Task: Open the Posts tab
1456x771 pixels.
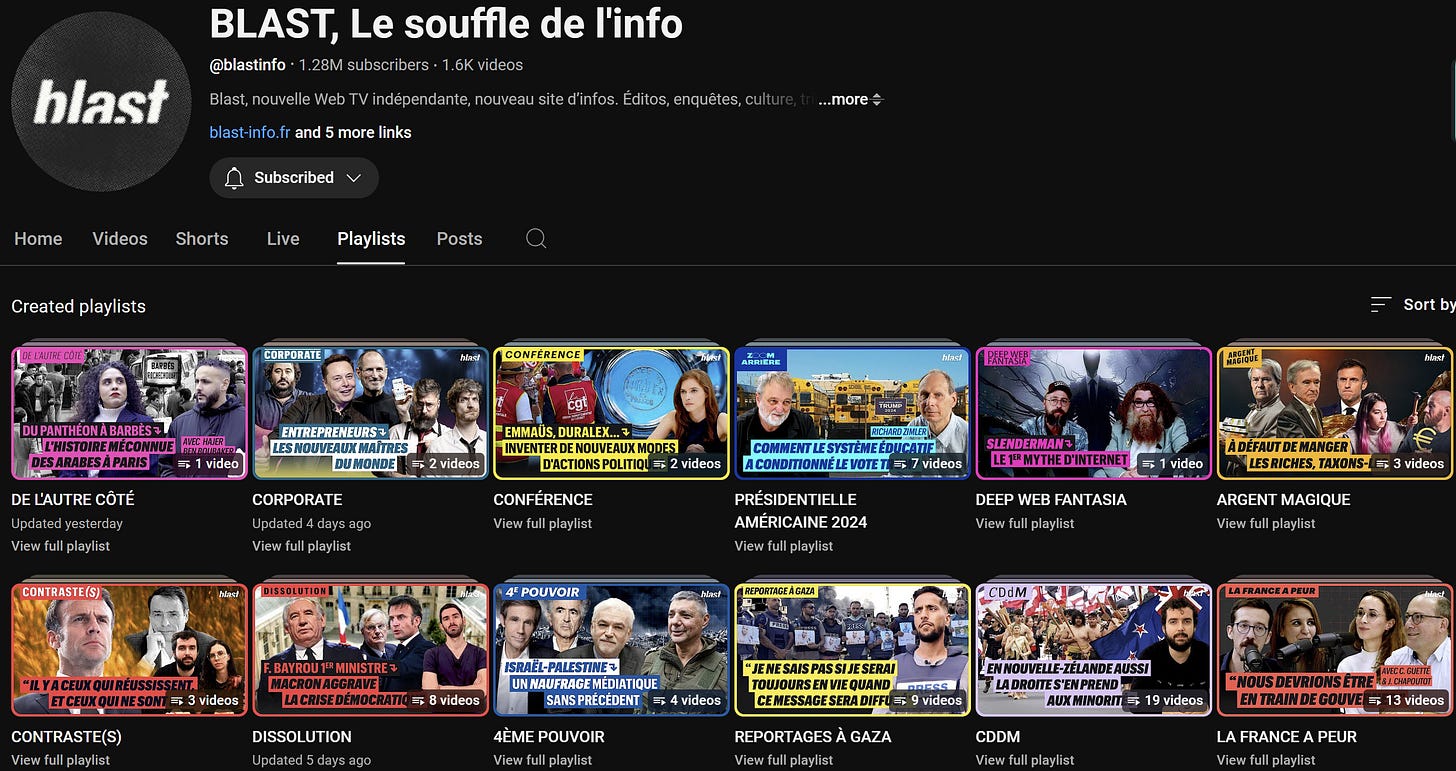Action: tap(460, 239)
